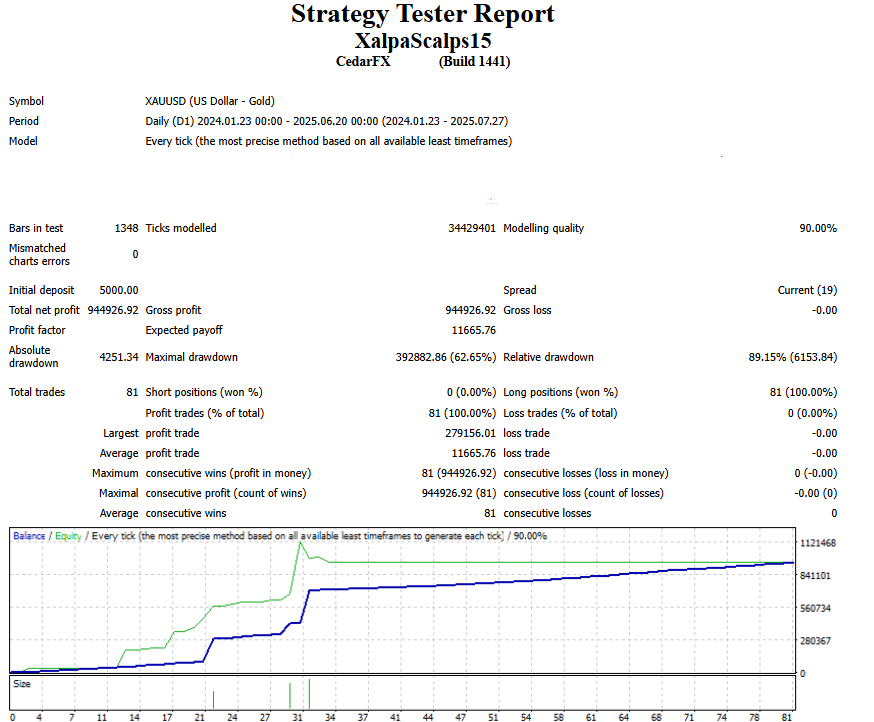
Task: Click ticks modelled value 34429401
Action: (472, 228)
